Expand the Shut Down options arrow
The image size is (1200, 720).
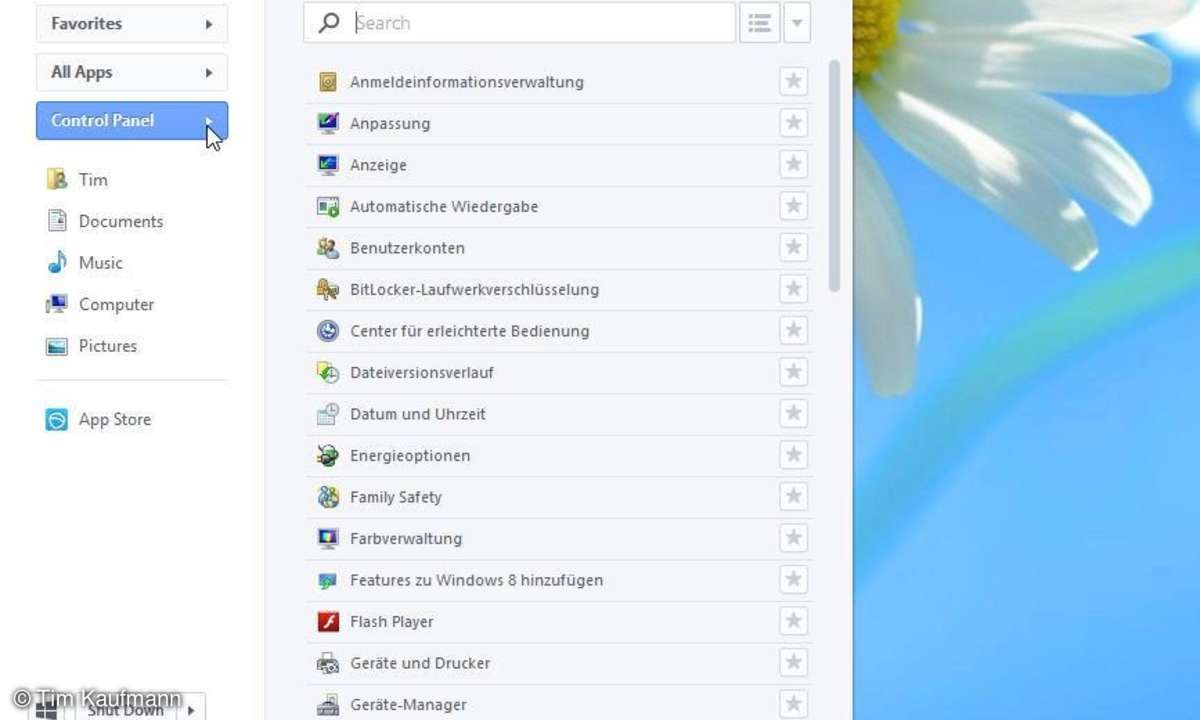190,709
